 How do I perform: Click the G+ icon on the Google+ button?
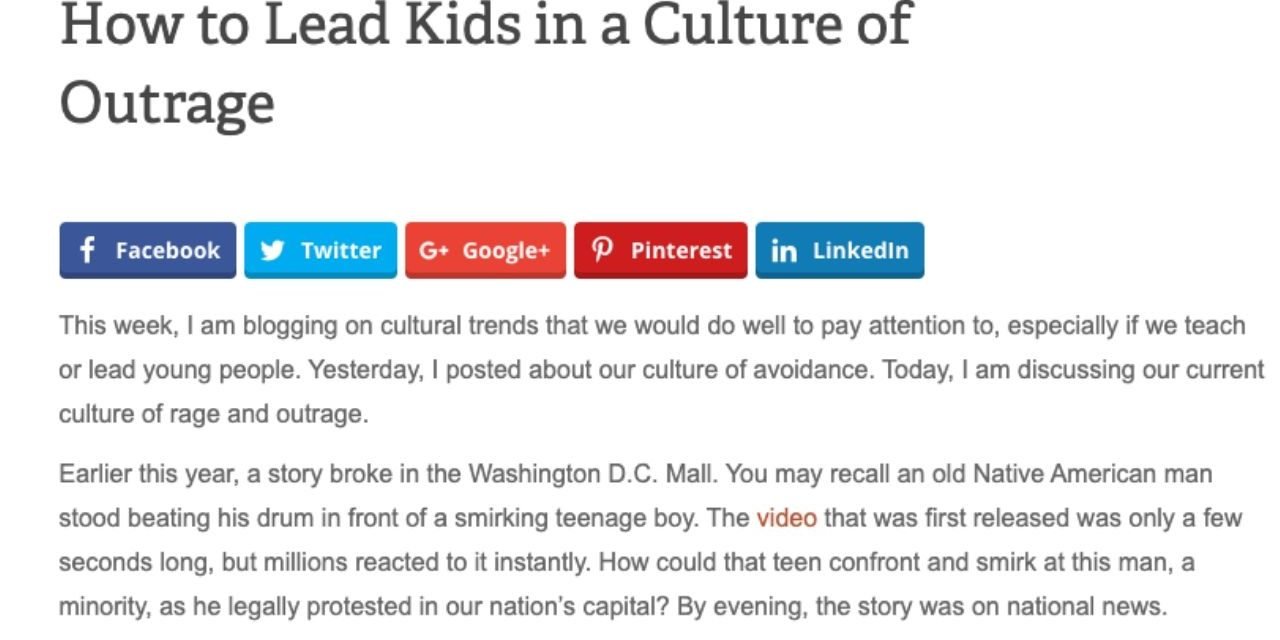point(434,250)
